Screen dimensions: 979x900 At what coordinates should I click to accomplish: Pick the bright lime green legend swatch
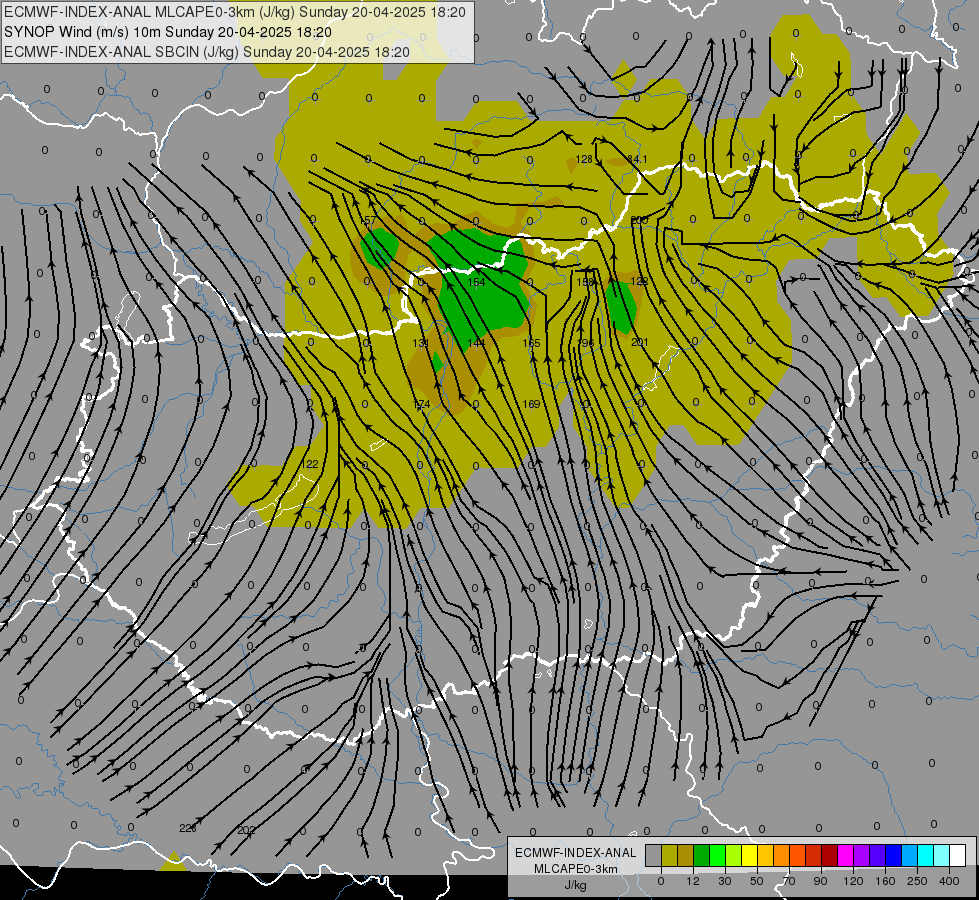click(717, 856)
